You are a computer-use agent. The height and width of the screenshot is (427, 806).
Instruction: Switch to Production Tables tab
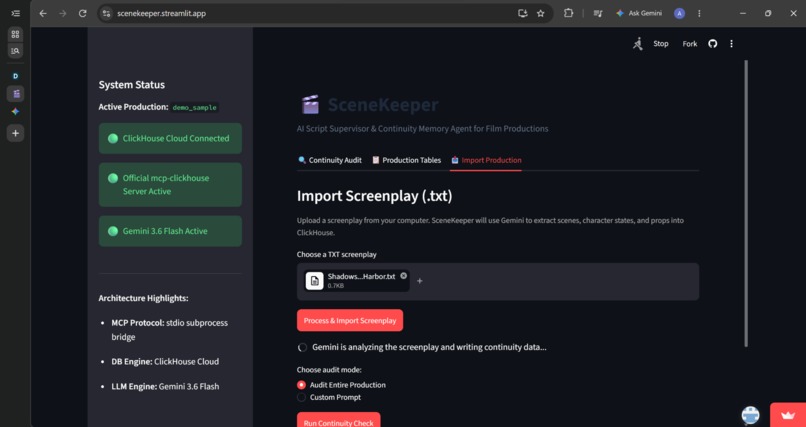coord(406,160)
